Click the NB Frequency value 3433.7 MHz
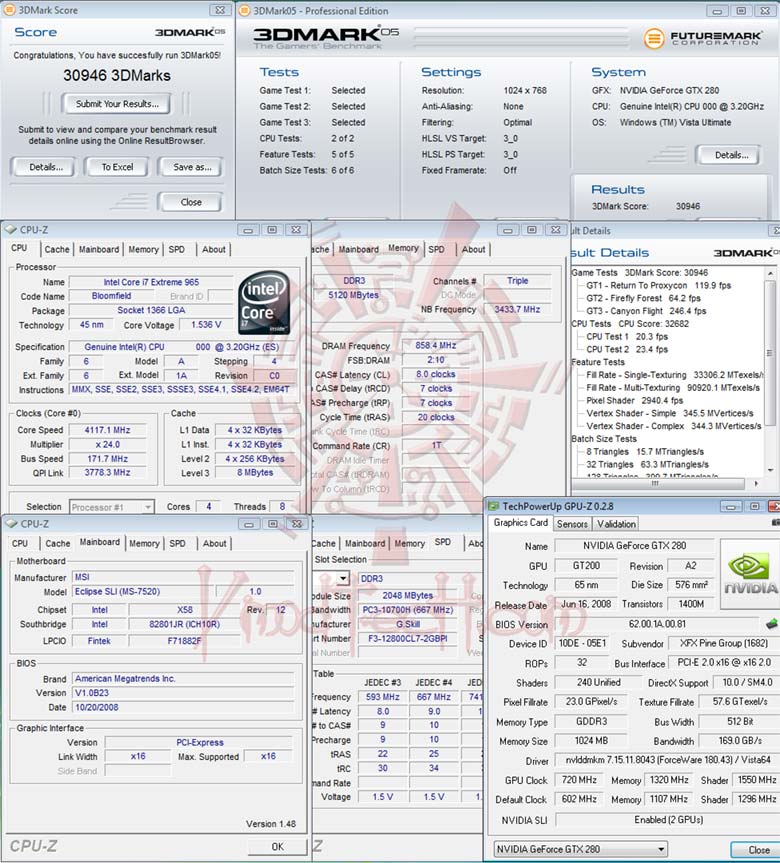The width and height of the screenshot is (780, 863). pos(517,309)
